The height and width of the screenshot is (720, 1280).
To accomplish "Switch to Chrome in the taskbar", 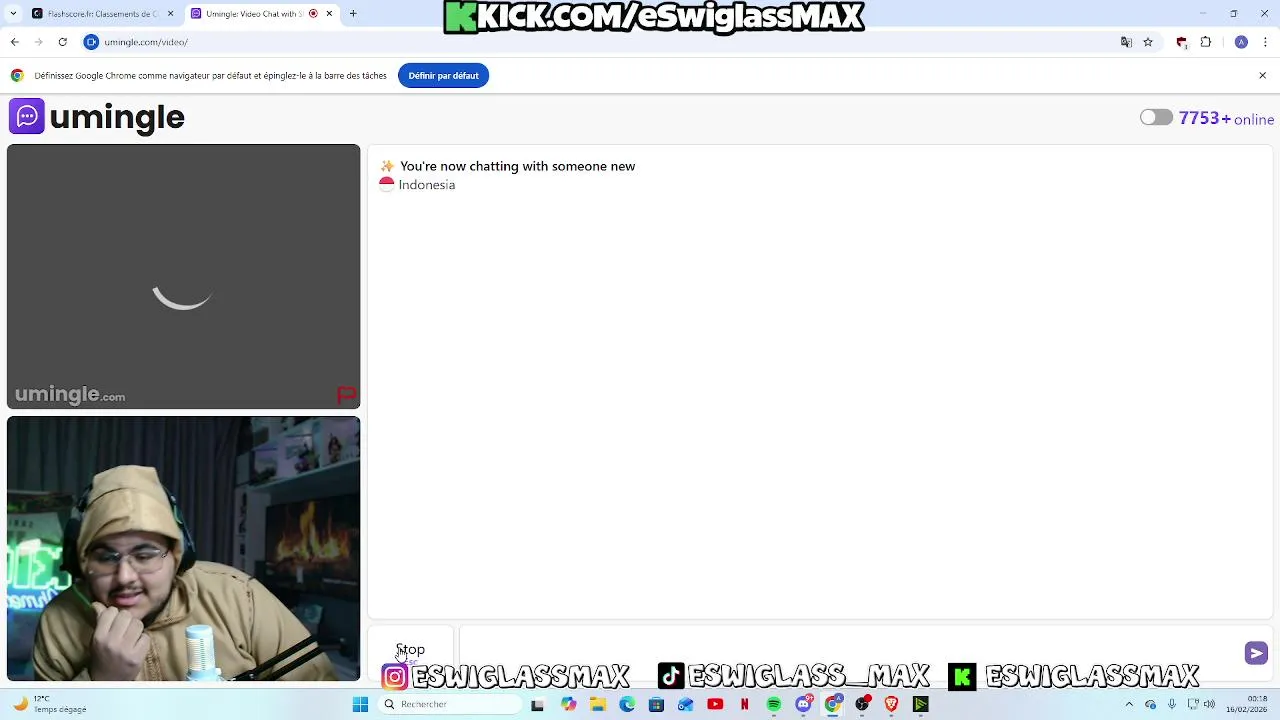I will coord(833,704).
